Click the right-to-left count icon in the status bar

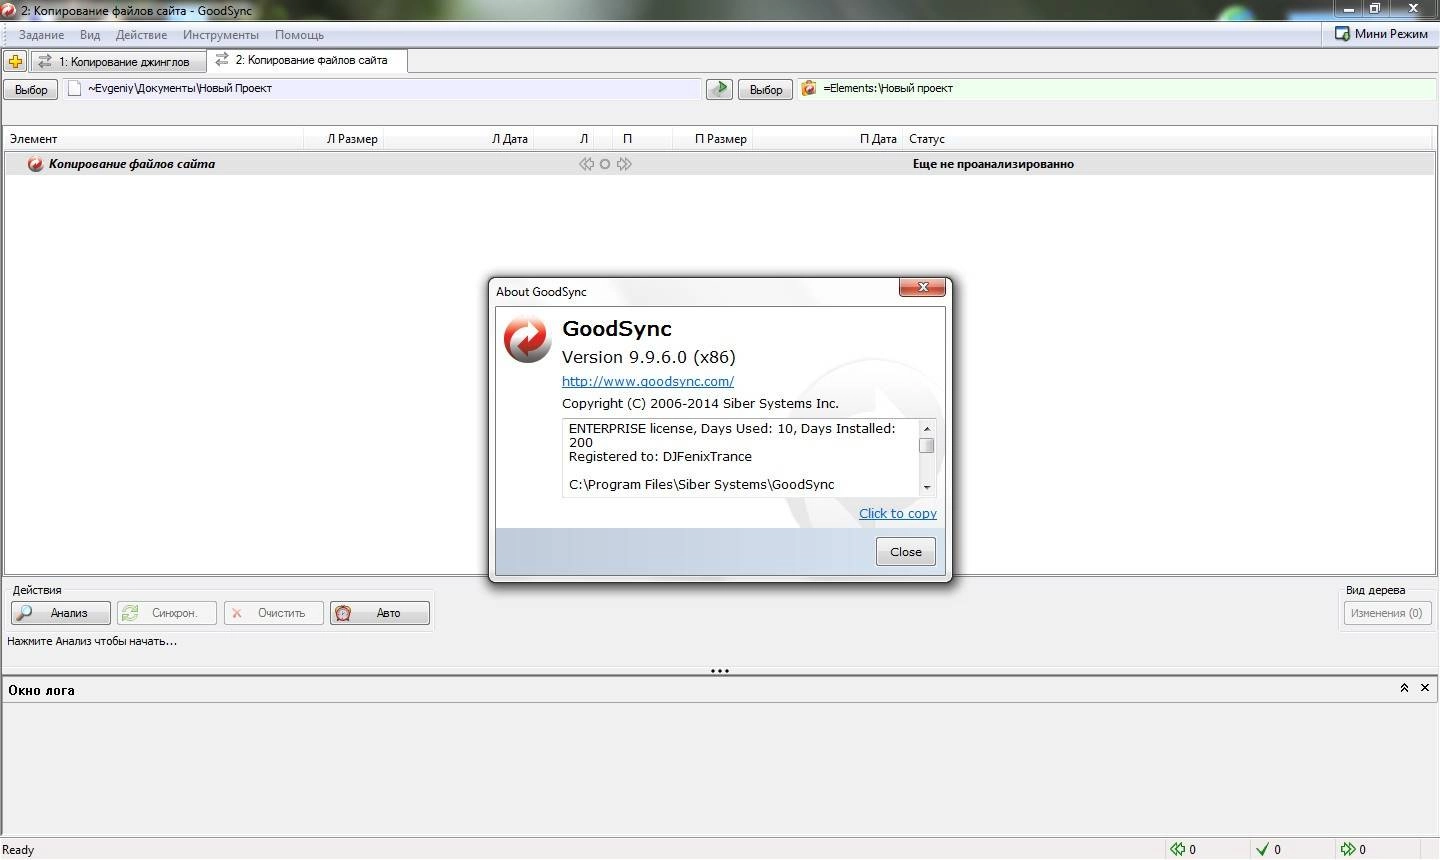(x=1178, y=849)
